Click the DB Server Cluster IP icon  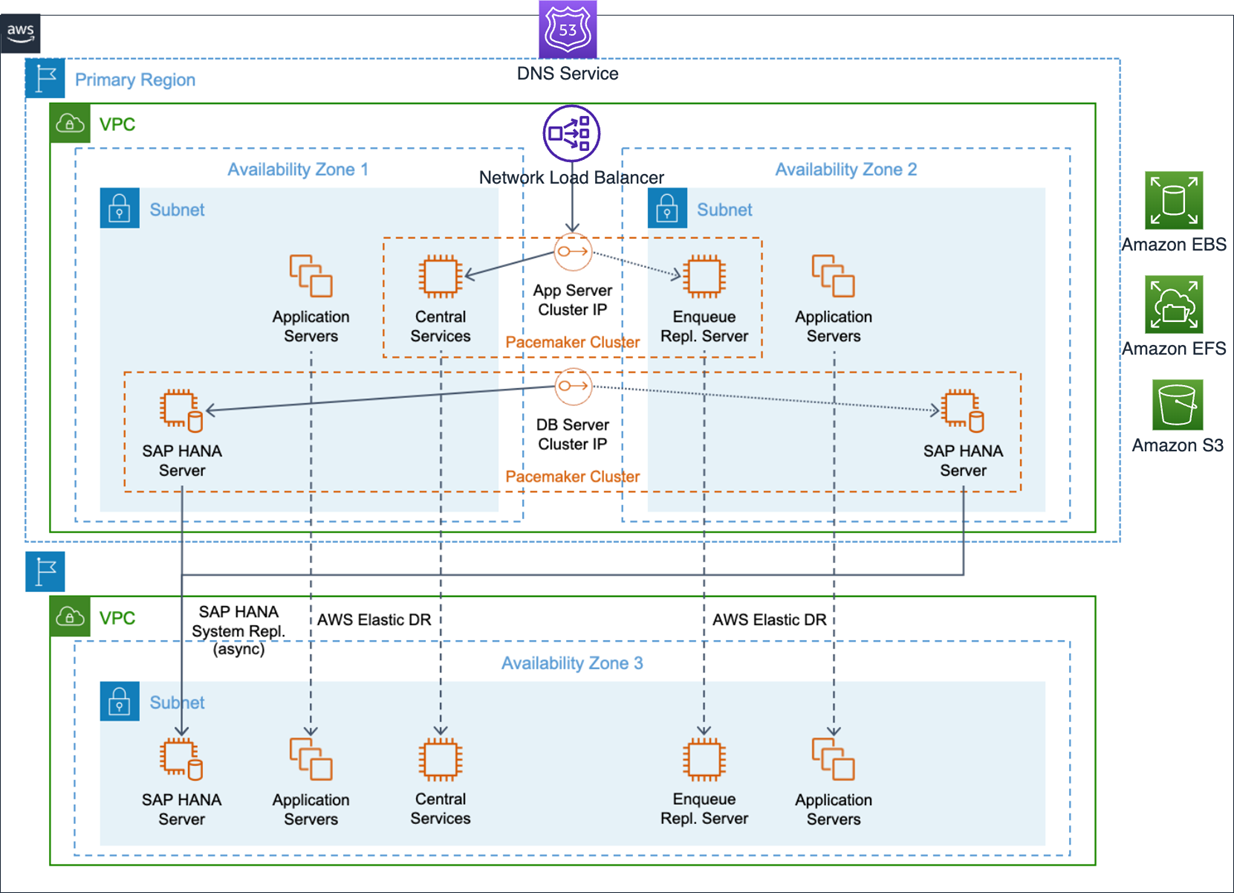click(573, 385)
